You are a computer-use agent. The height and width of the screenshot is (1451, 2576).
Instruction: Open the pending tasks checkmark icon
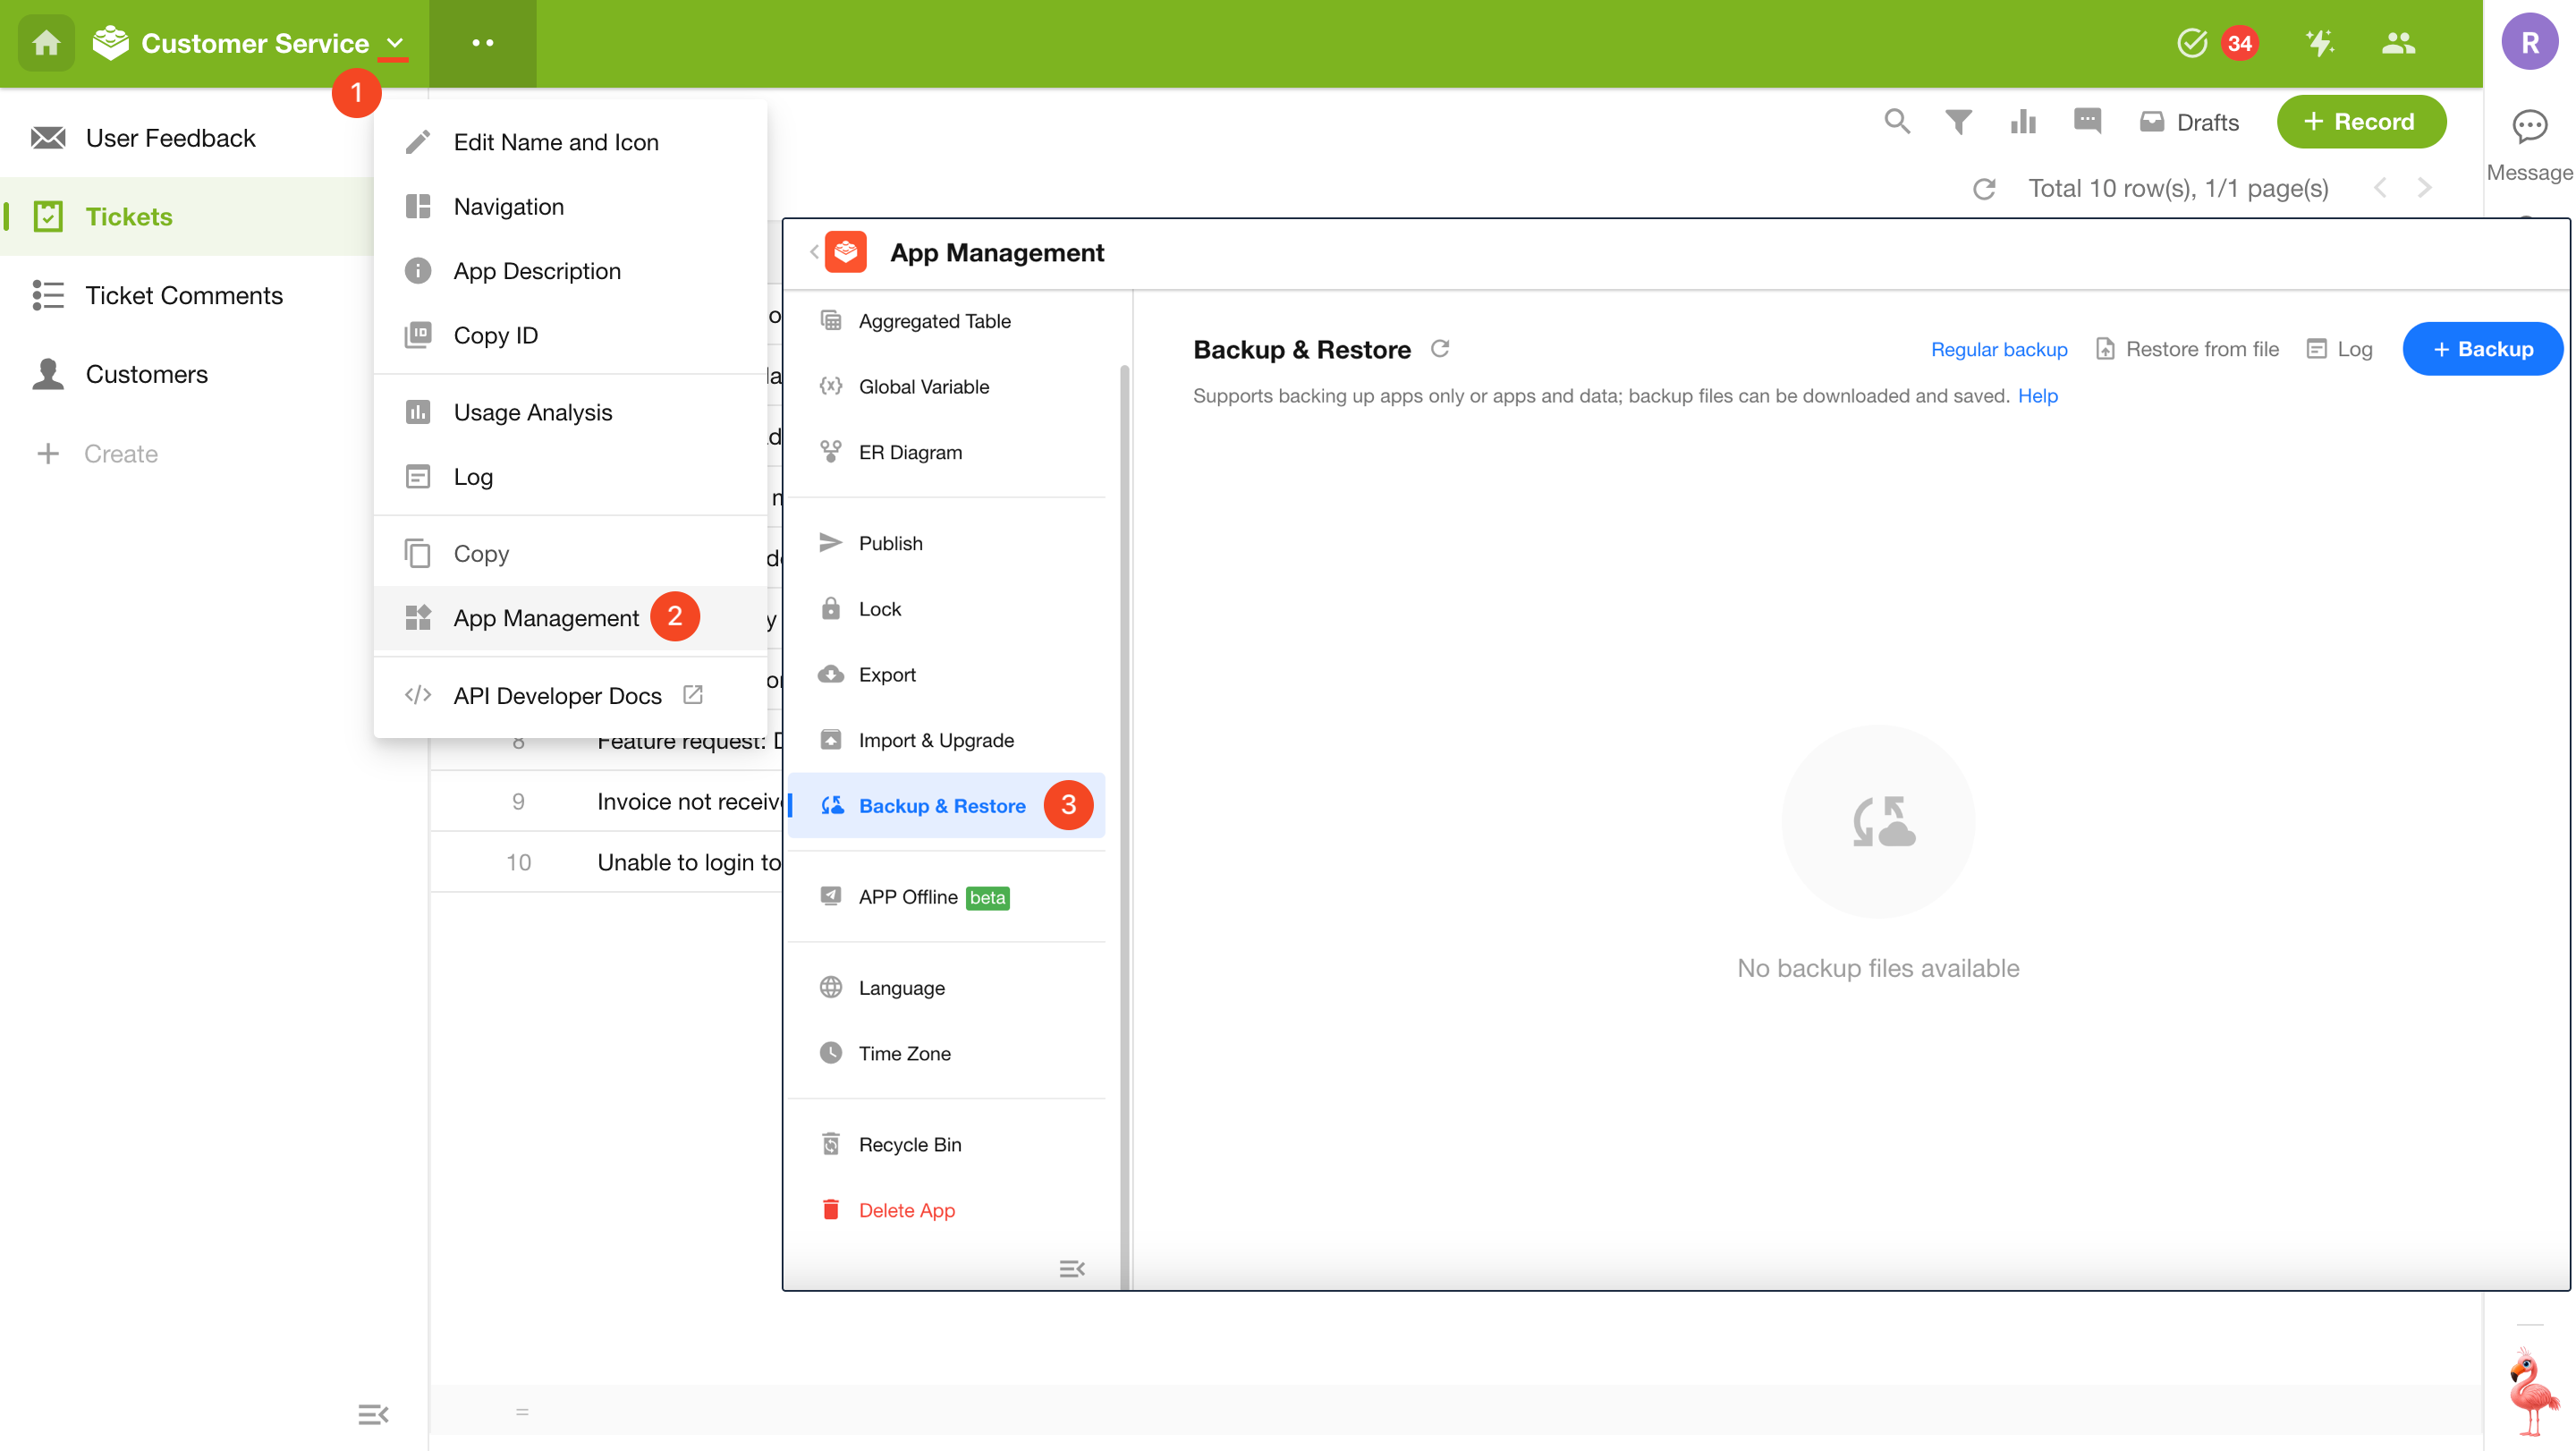click(x=2191, y=43)
